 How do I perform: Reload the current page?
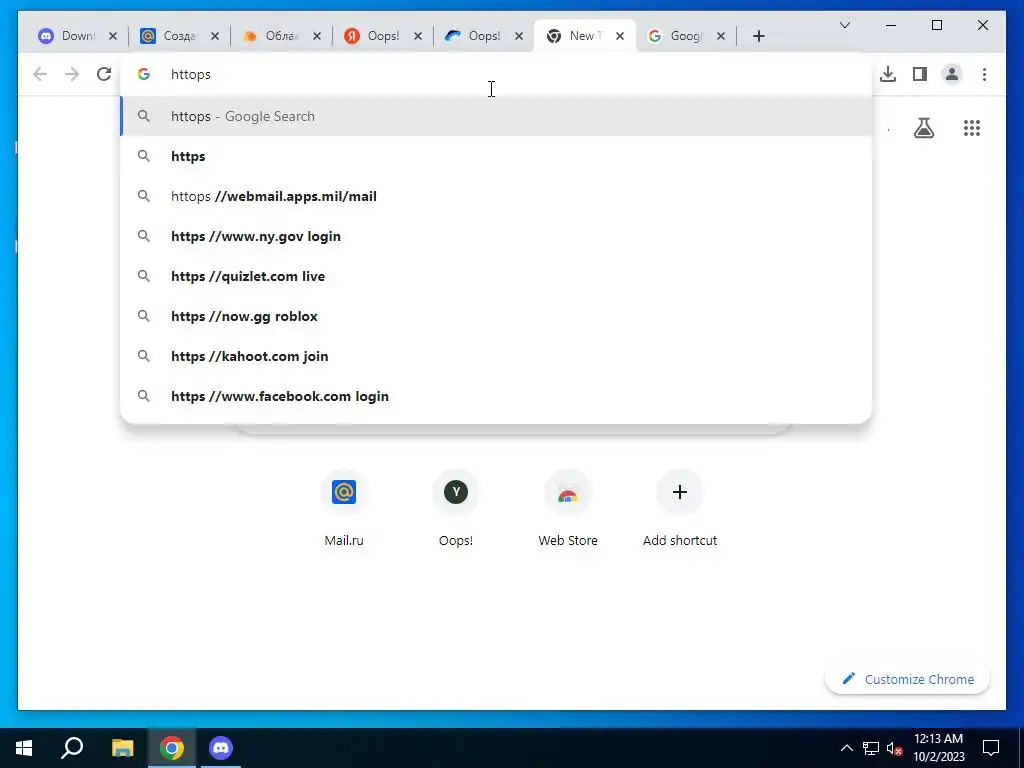pyautogui.click(x=104, y=74)
